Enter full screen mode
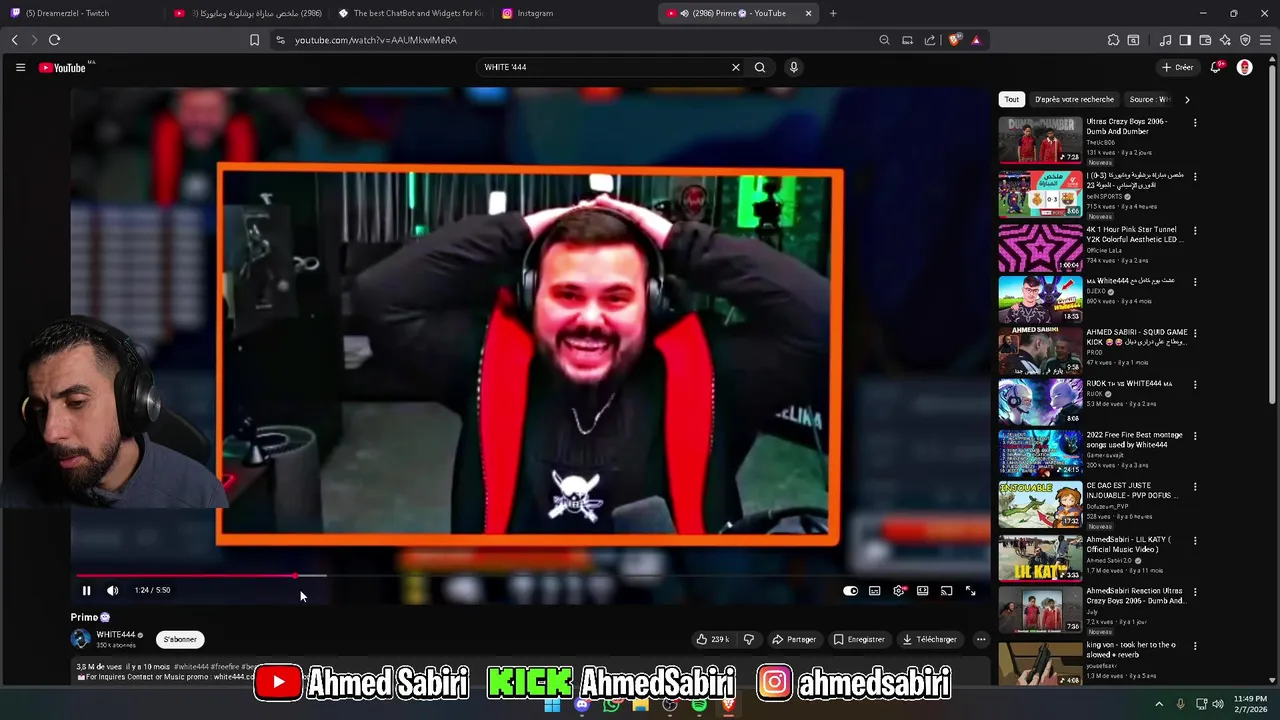Screen dimensions: 1280x720 click(971, 591)
